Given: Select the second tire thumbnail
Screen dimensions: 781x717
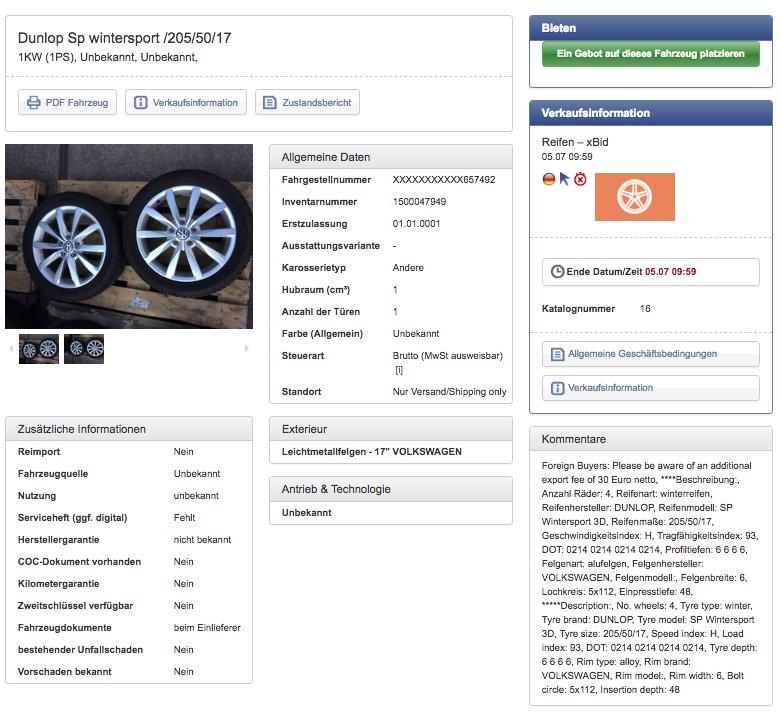Looking at the screenshot, I should pos(84,348).
